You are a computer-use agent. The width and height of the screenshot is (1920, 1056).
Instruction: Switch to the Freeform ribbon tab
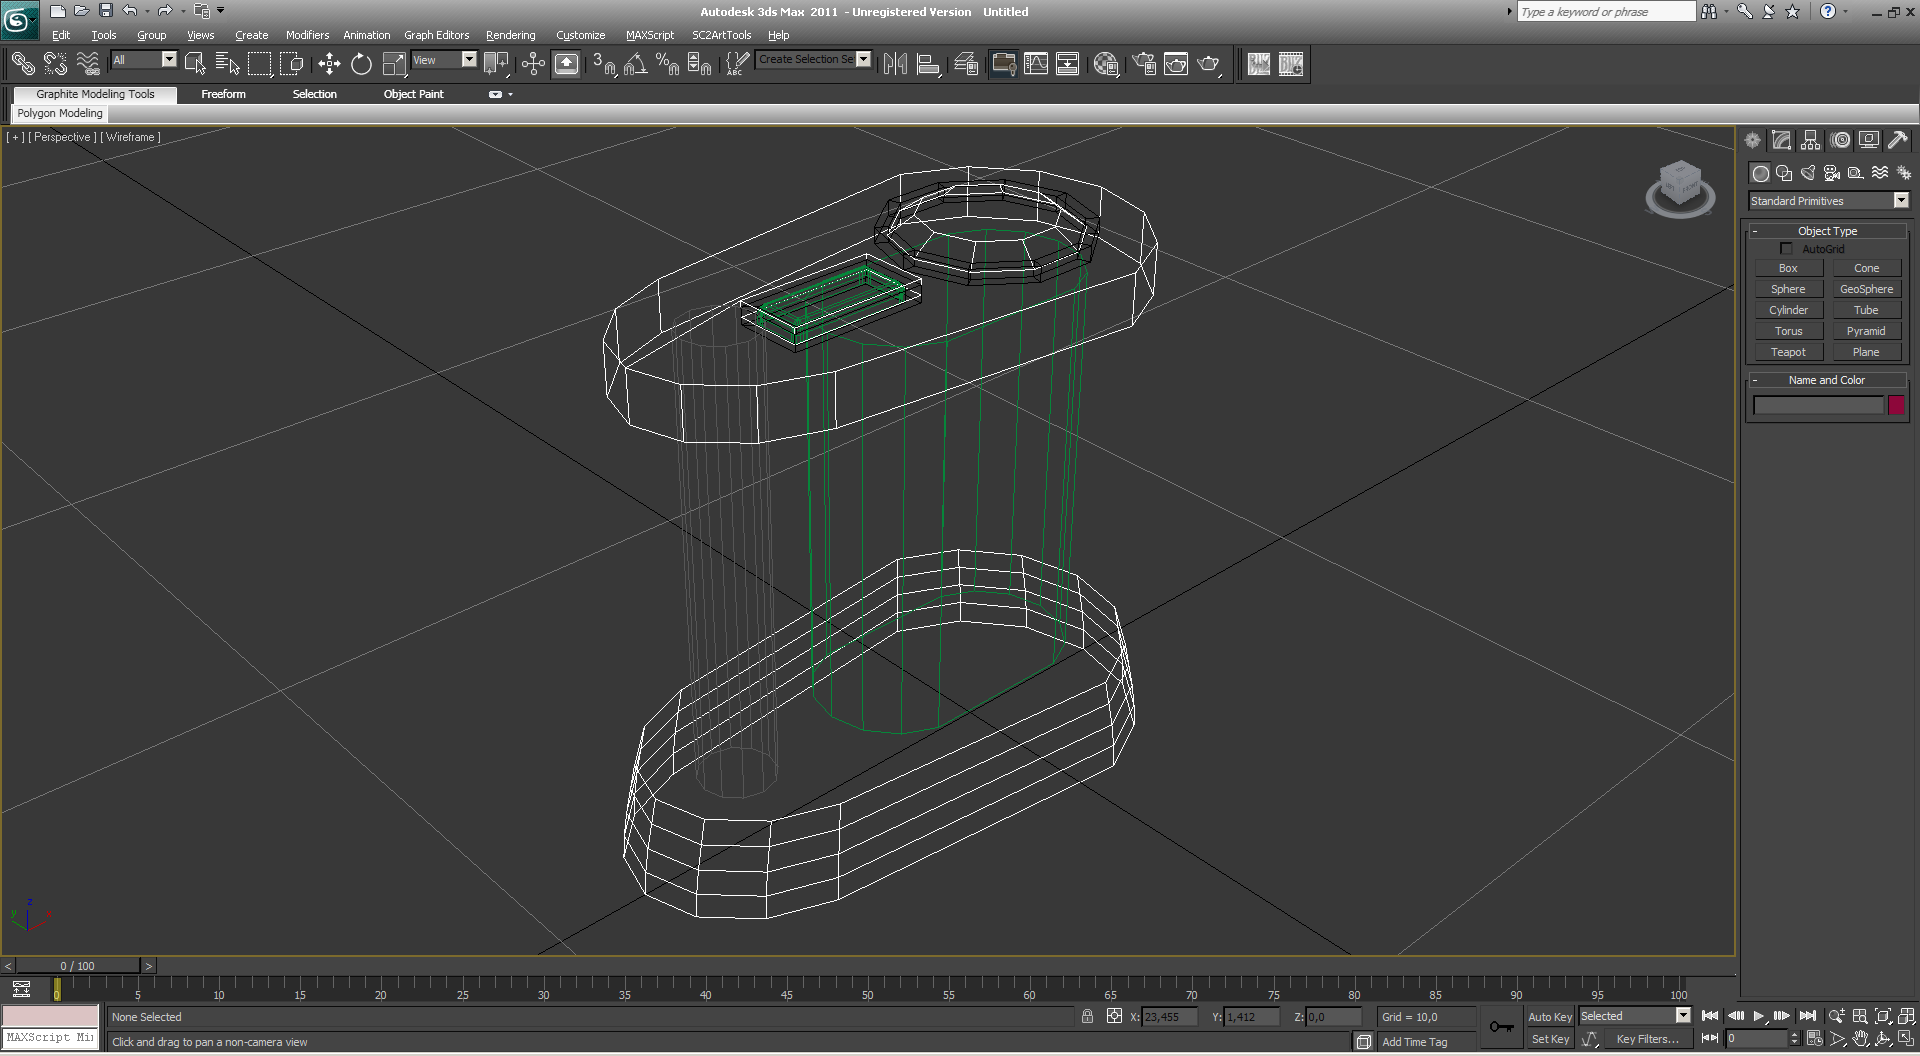(223, 94)
